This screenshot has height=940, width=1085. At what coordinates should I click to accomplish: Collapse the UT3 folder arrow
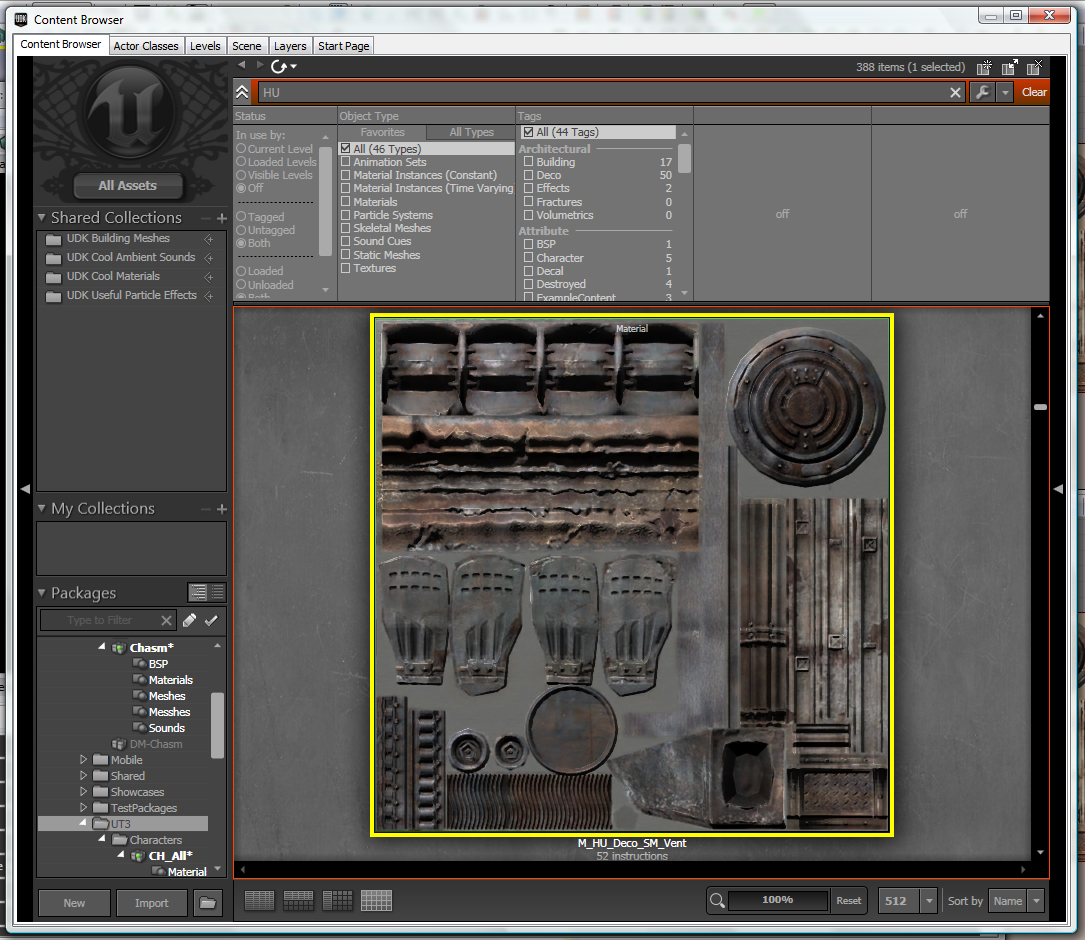[x=84, y=823]
